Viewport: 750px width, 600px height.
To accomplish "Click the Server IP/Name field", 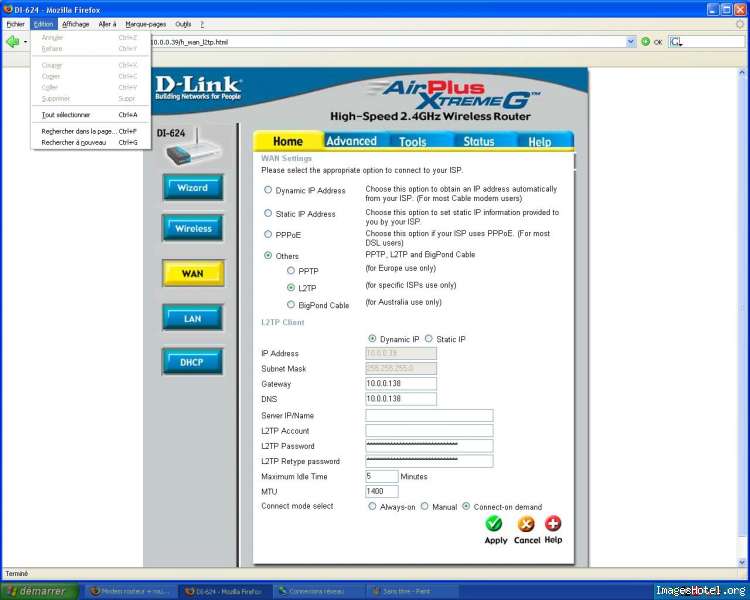I will point(429,415).
